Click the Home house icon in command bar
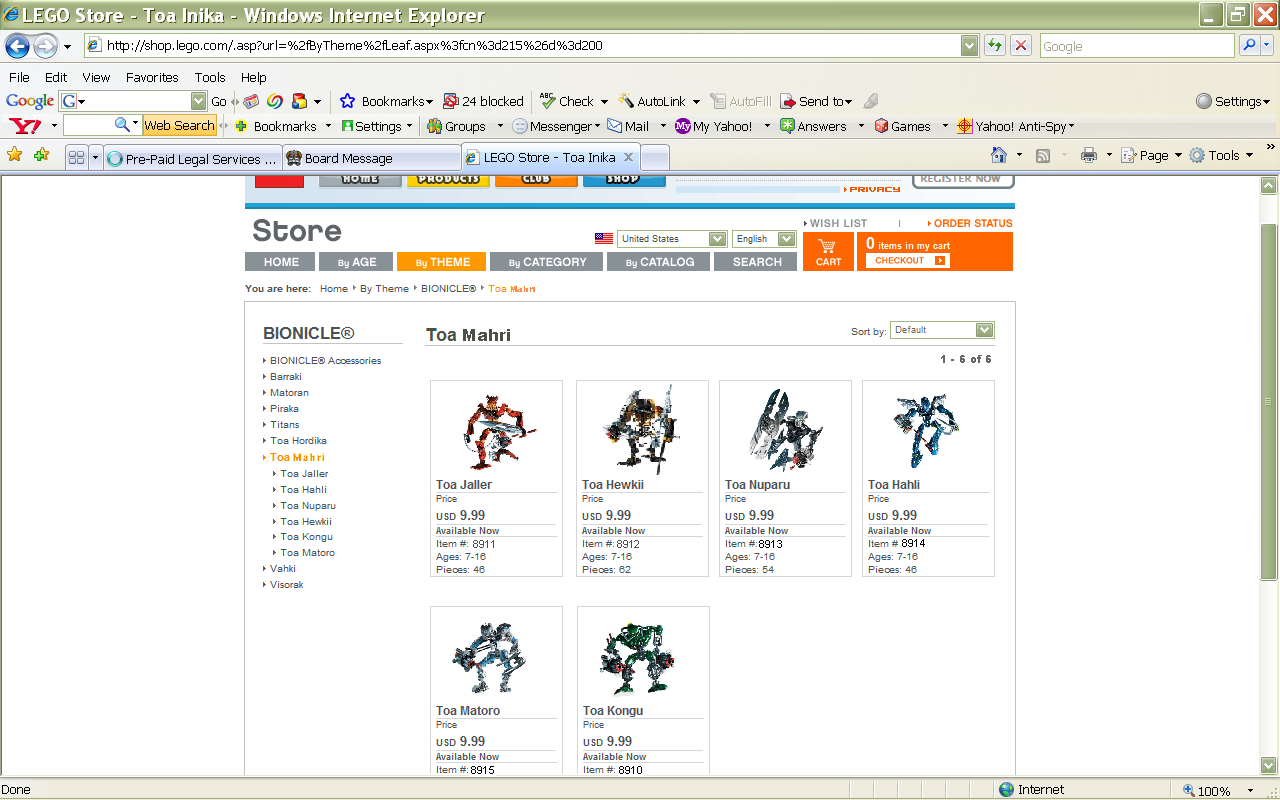 998,155
